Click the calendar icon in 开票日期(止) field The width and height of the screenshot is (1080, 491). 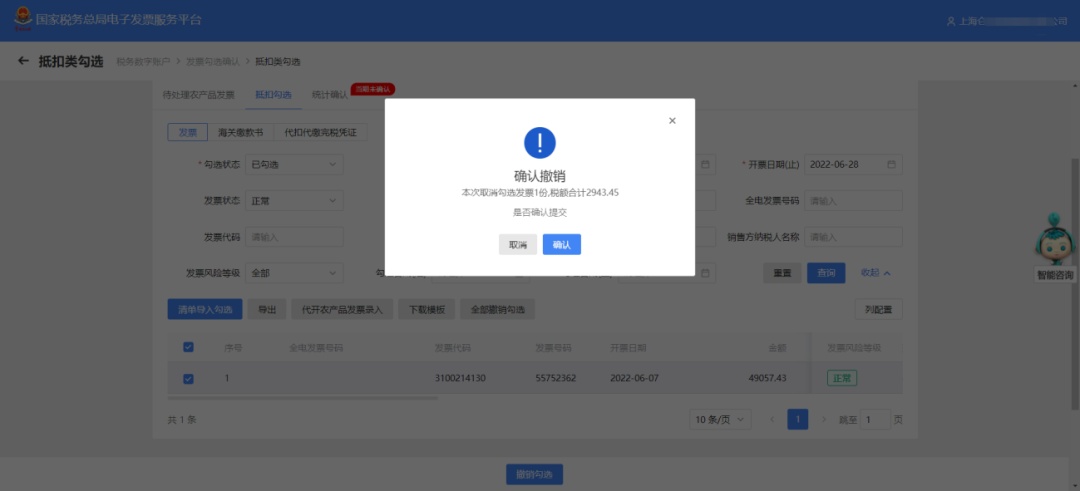pyautogui.click(x=891, y=165)
